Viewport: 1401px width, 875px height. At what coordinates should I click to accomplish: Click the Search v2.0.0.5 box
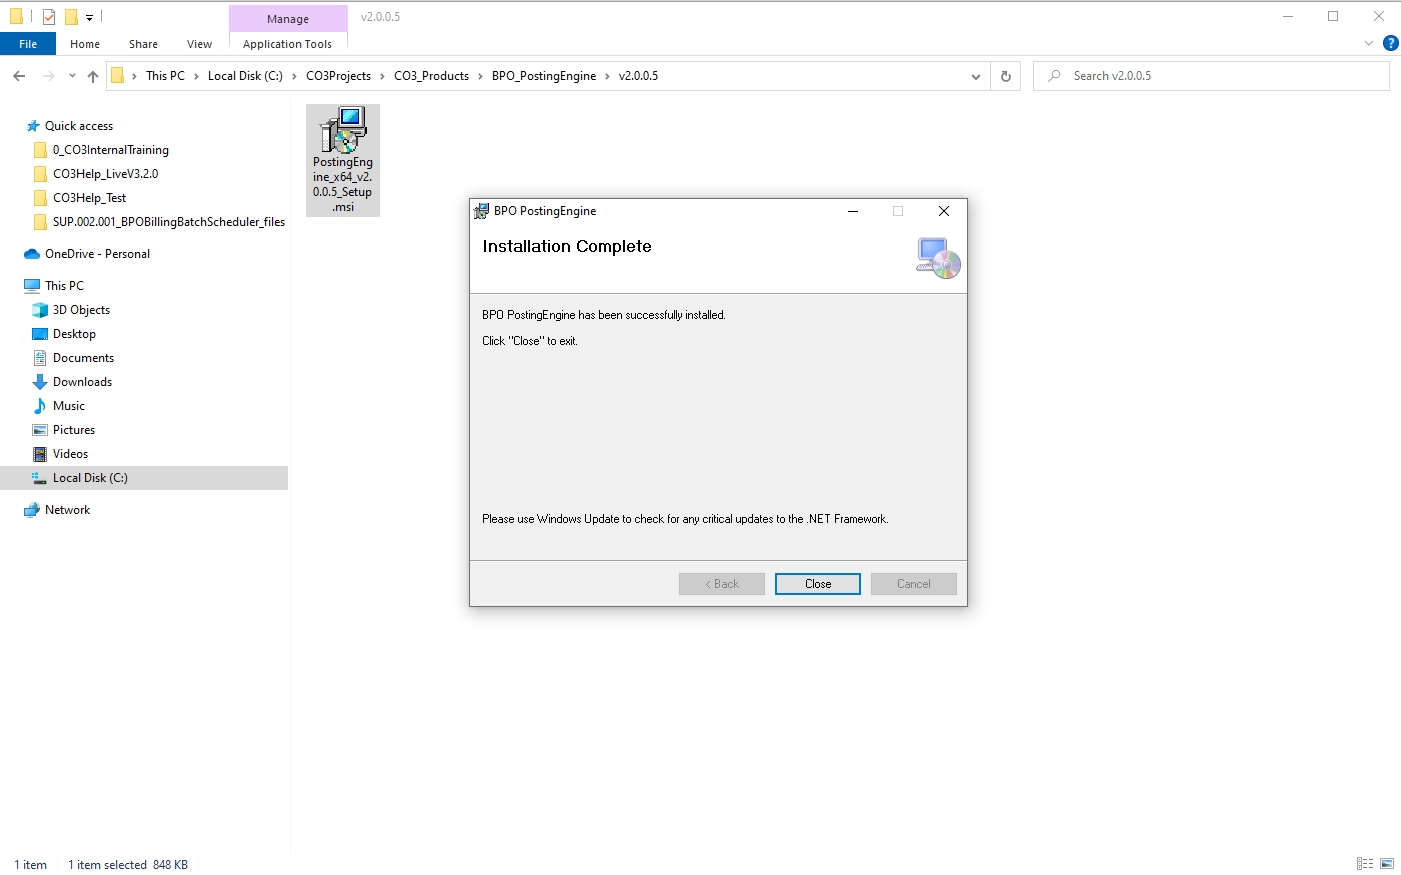(1211, 76)
